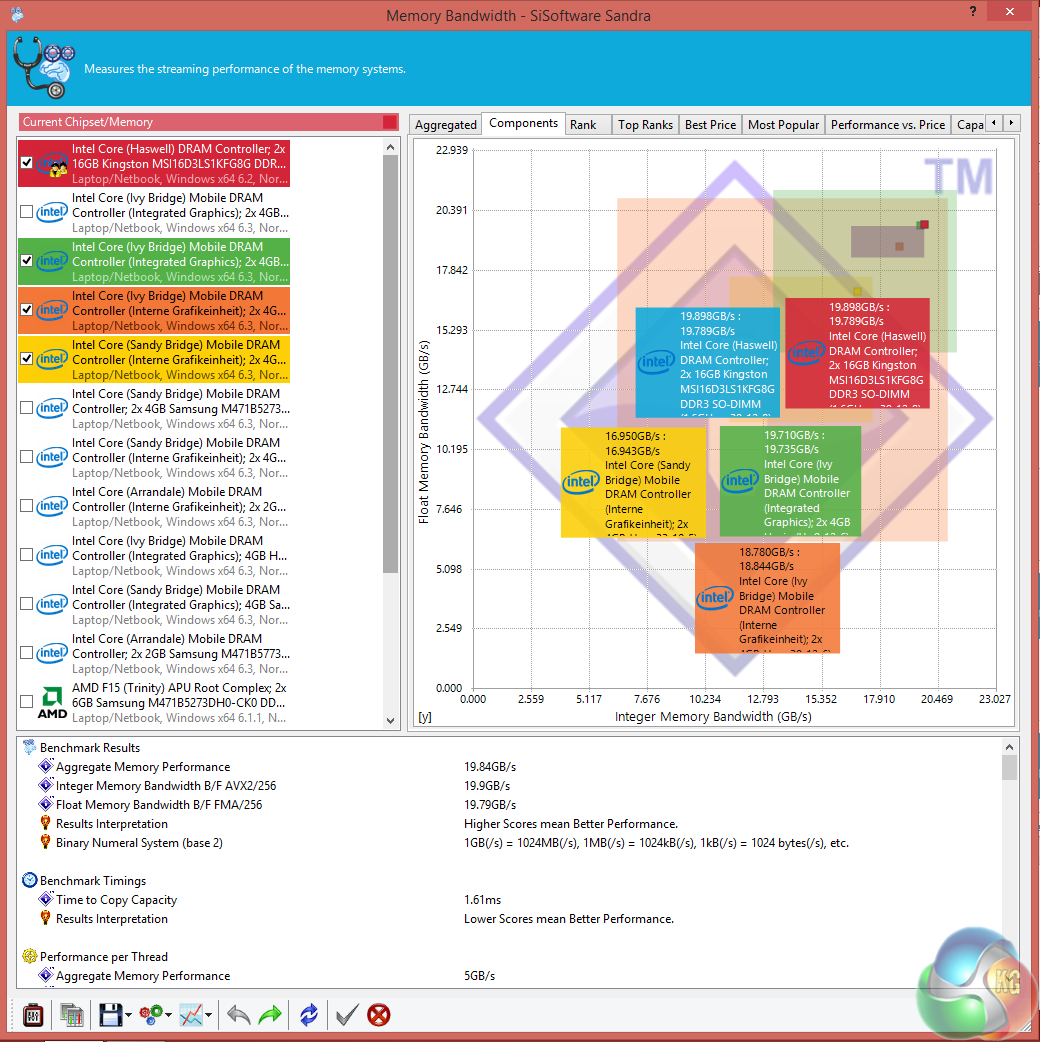Click the pin icon beside Binary Numeral System
Viewport: 1040px width, 1042px height.
click(x=45, y=842)
